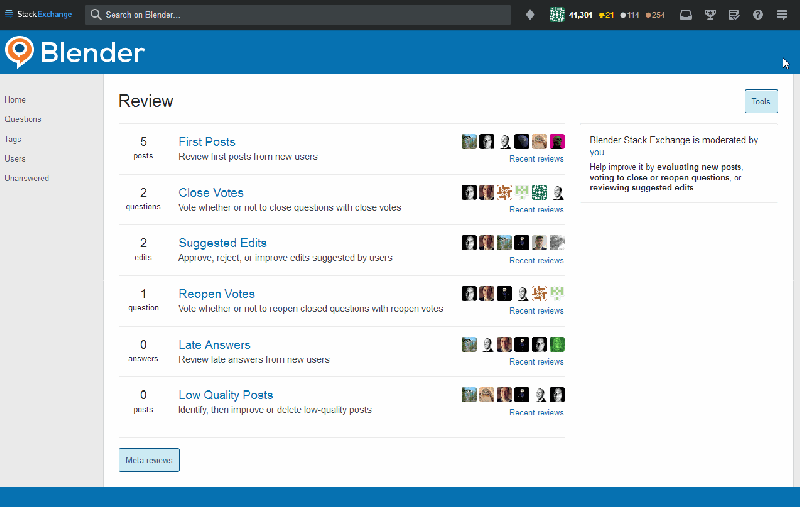
Task: Click green avatar in Late Answers row
Action: (557, 344)
